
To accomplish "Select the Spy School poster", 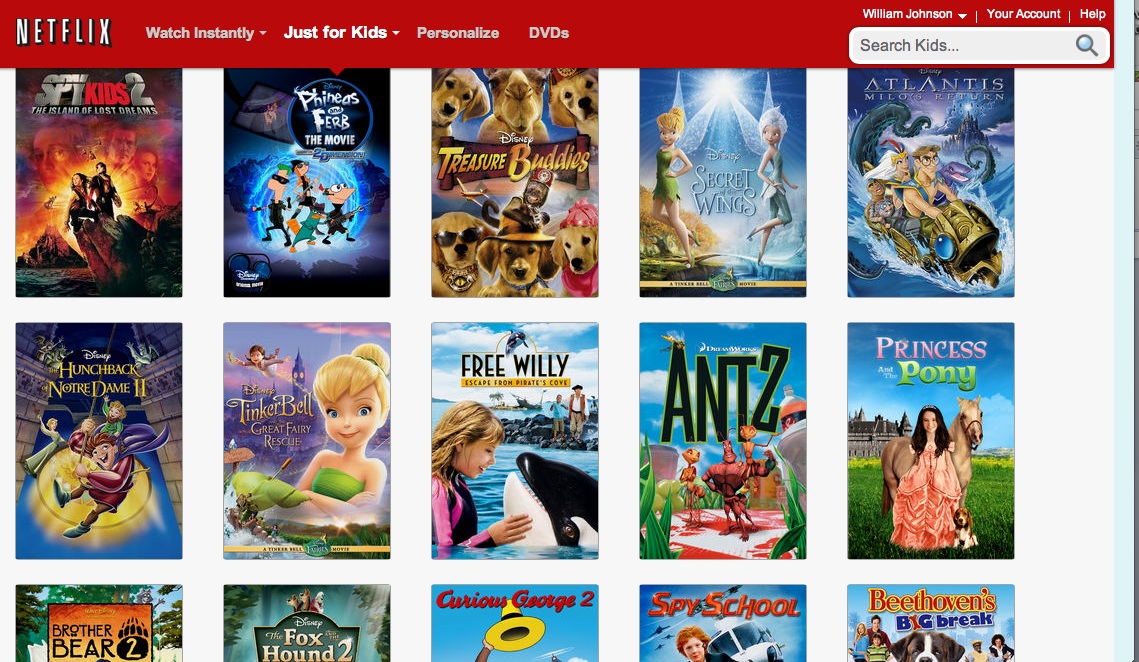I will pos(723,623).
